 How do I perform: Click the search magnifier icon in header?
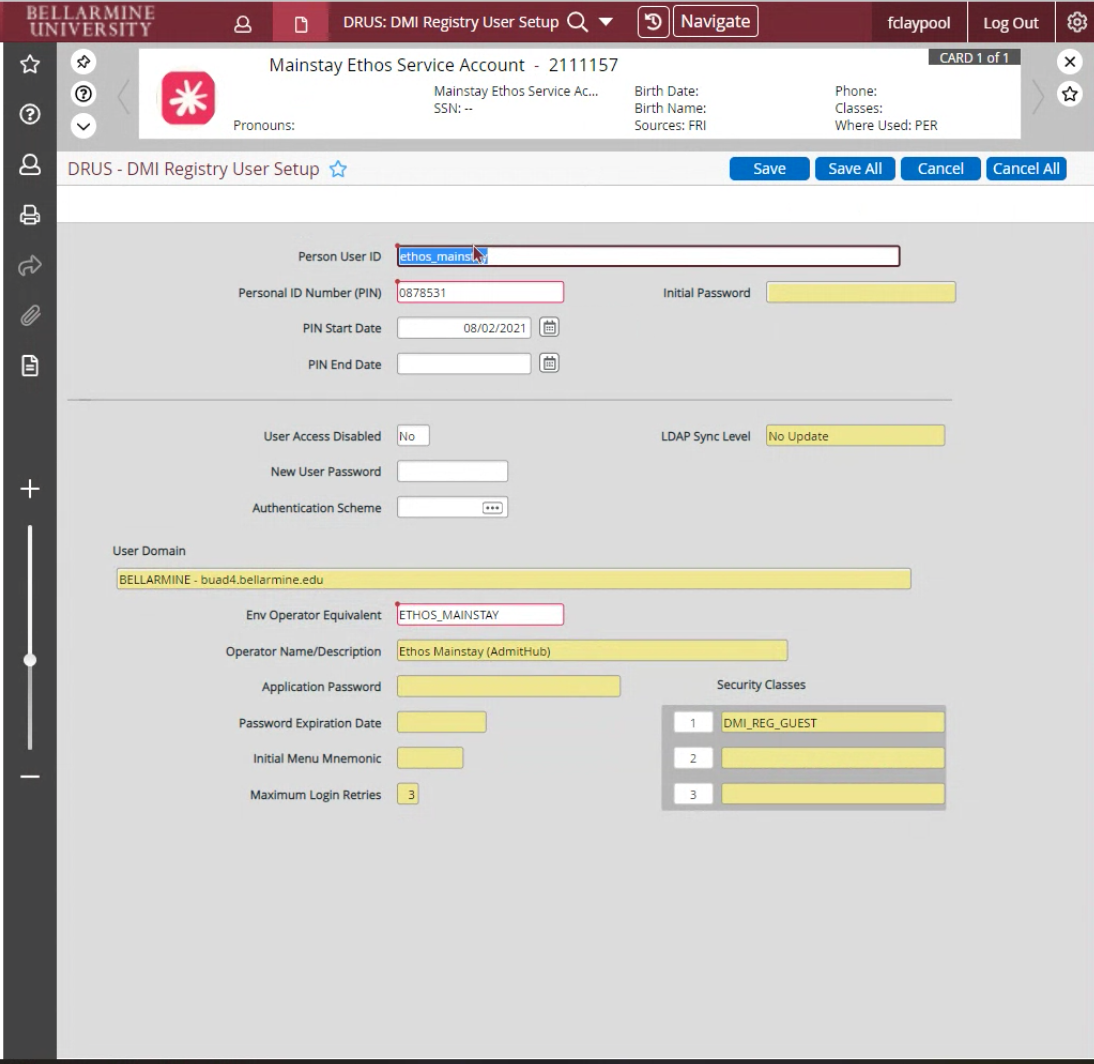coord(577,22)
